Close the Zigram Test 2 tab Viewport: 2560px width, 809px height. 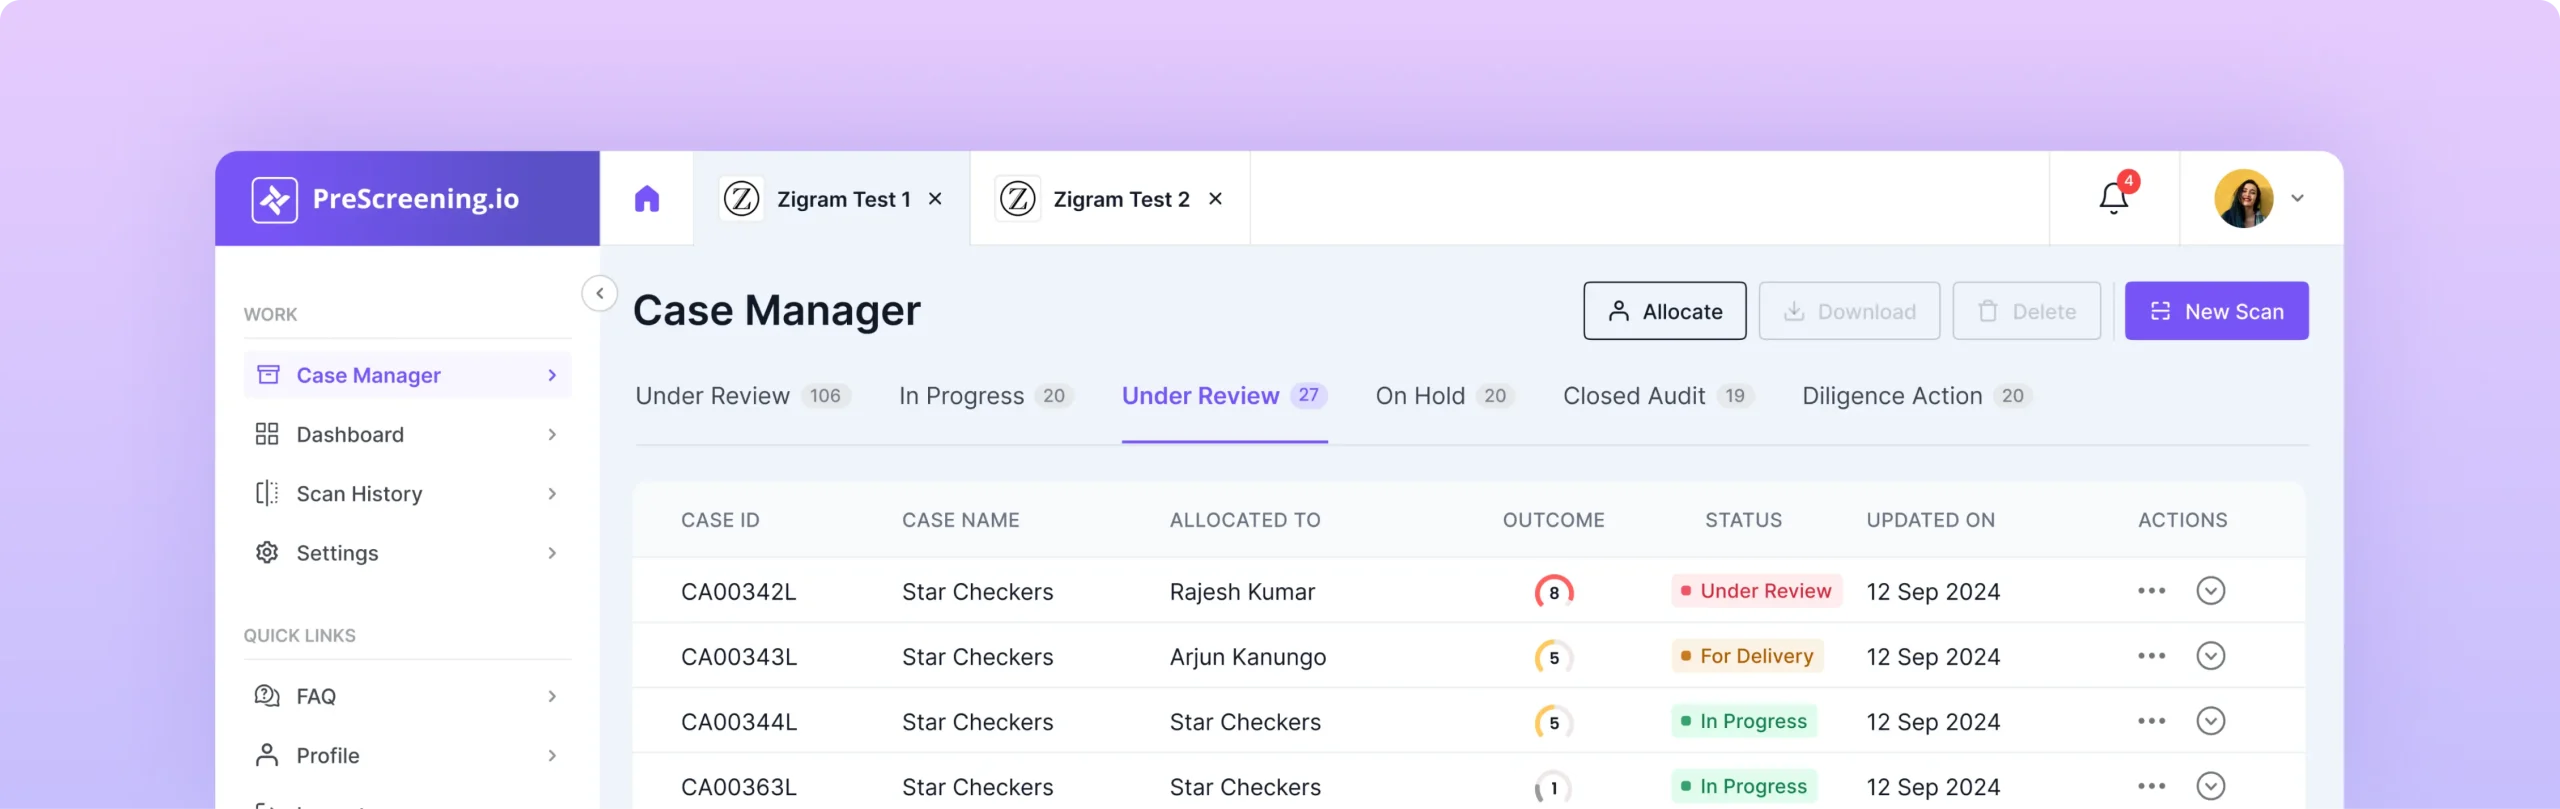1215,199
